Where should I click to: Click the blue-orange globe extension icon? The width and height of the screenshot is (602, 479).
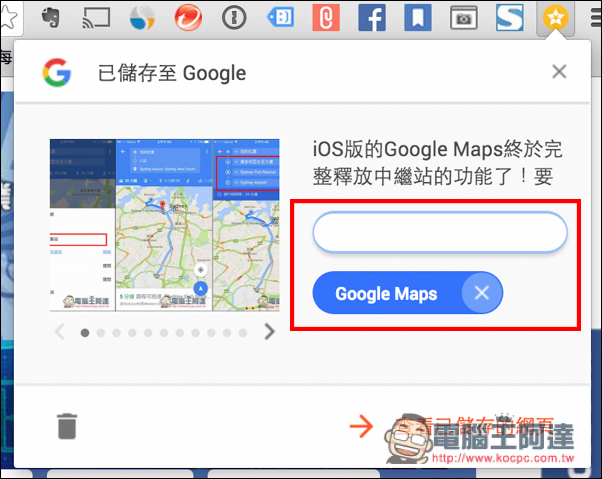142,18
